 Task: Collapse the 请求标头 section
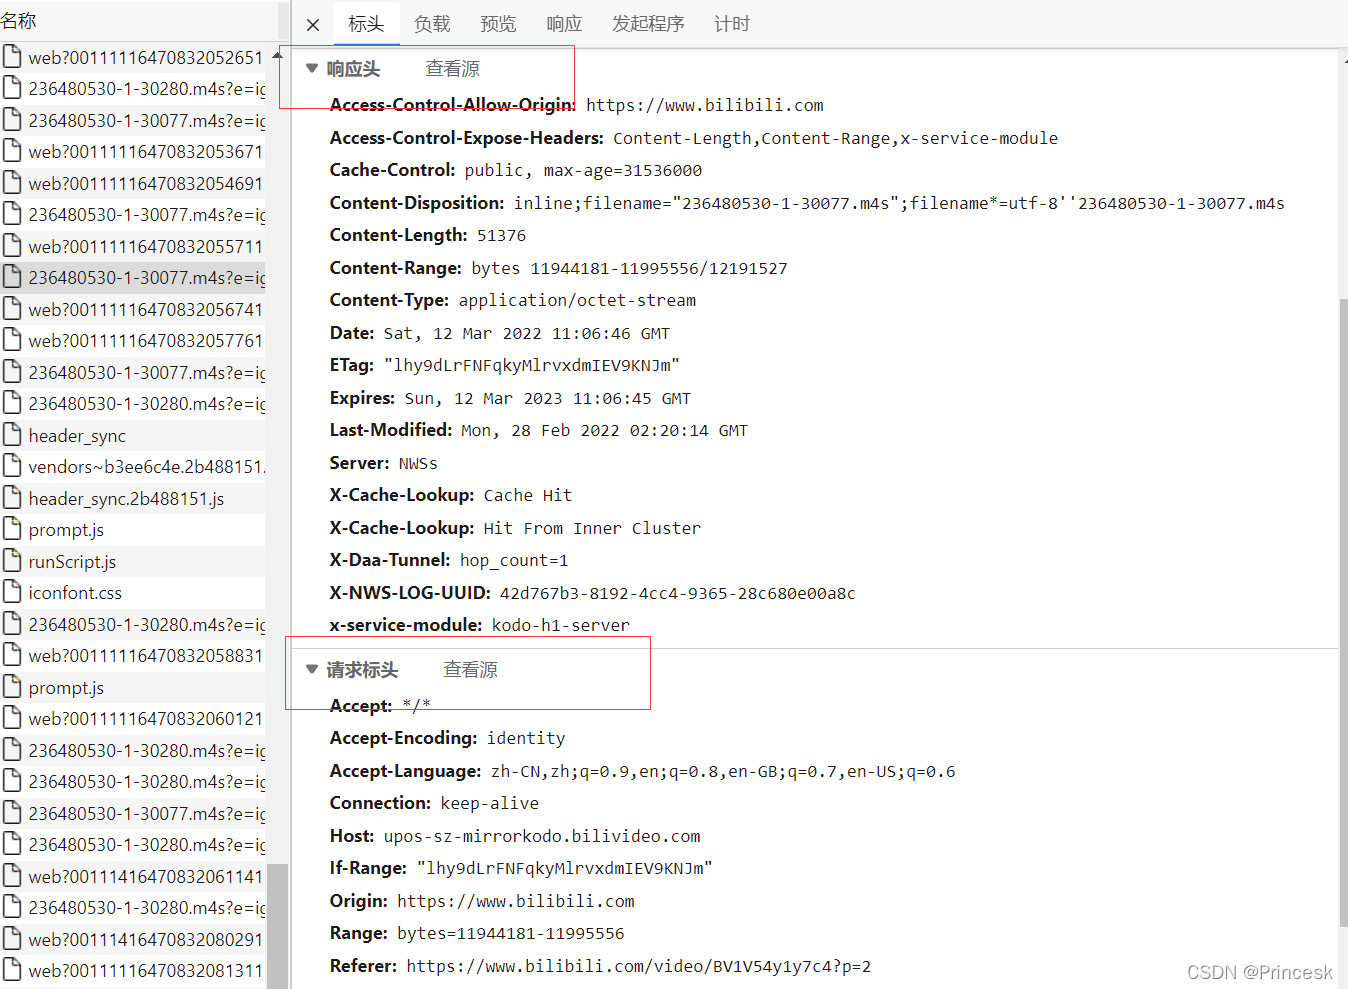pyautogui.click(x=312, y=669)
